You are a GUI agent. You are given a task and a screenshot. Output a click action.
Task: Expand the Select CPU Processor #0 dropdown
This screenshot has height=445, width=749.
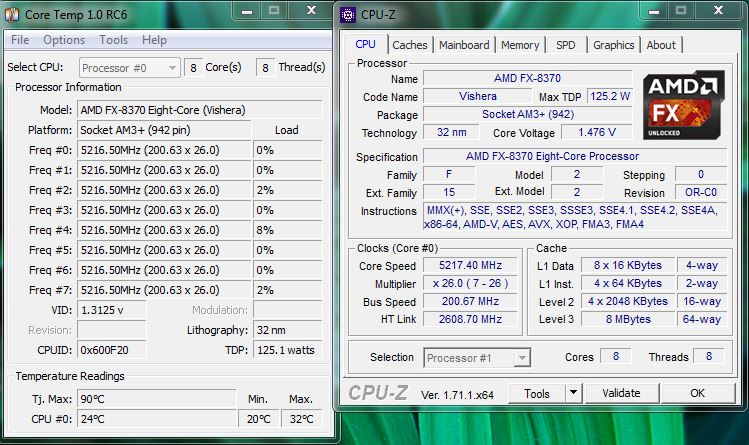[129, 68]
